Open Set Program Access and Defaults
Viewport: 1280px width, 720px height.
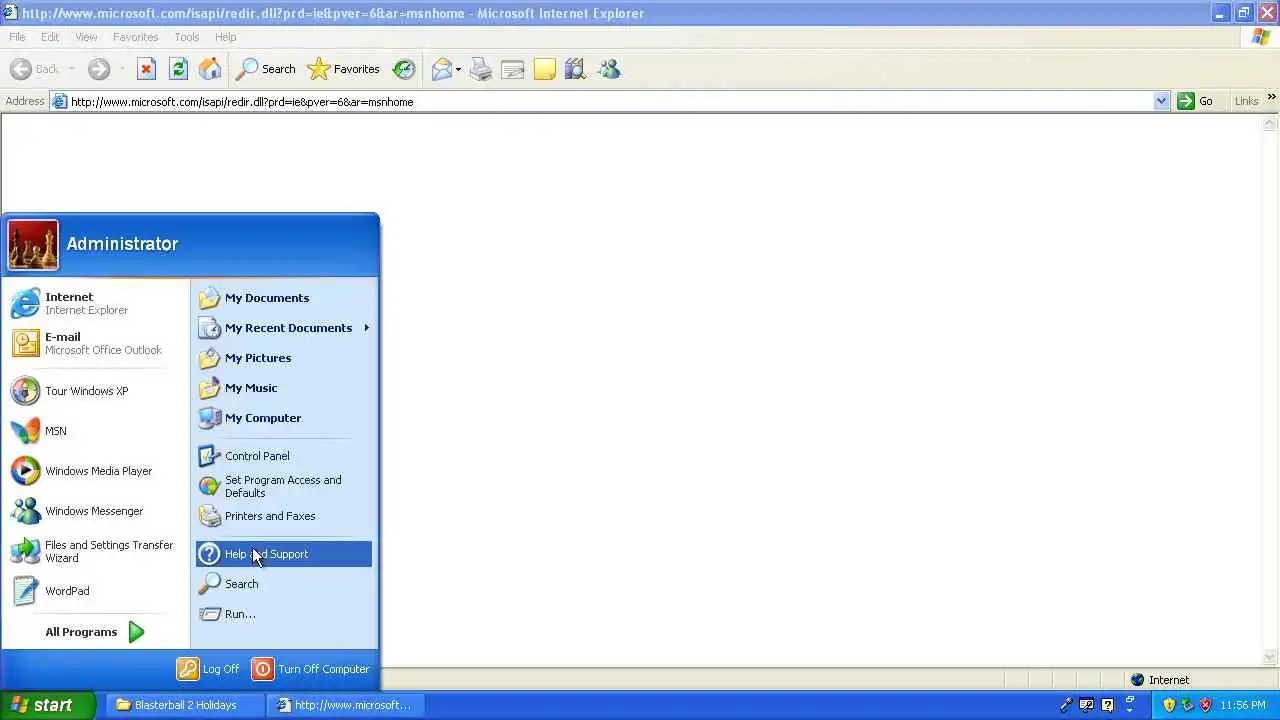coord(284,486)
